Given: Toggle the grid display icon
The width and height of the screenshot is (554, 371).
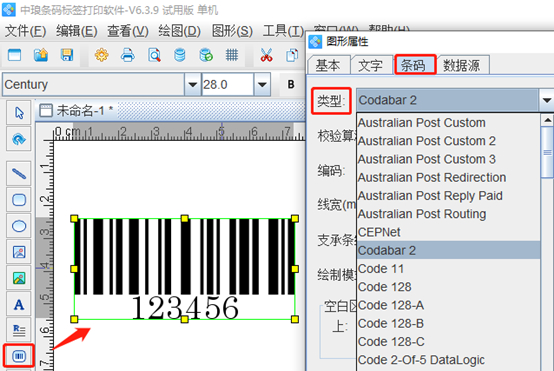Looking at the screenshot, I should 232,55.
